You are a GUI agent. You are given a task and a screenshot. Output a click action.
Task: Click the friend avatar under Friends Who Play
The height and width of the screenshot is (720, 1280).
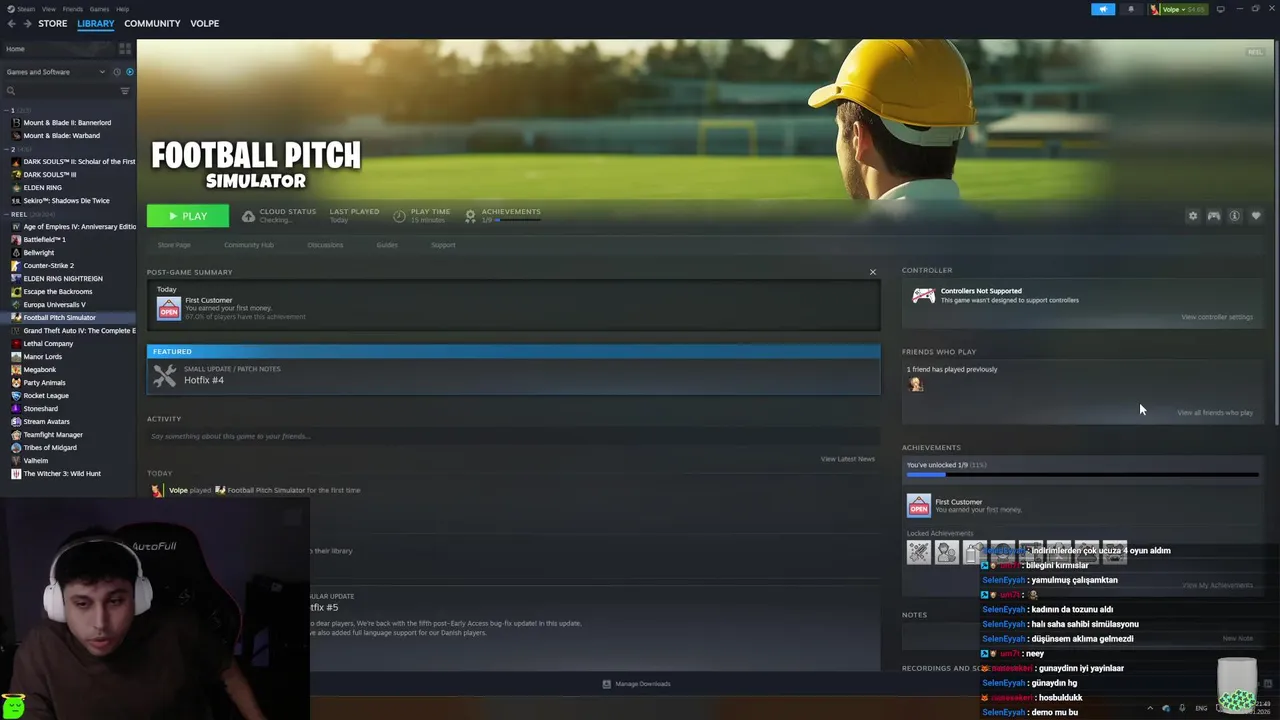click(915, 385)
